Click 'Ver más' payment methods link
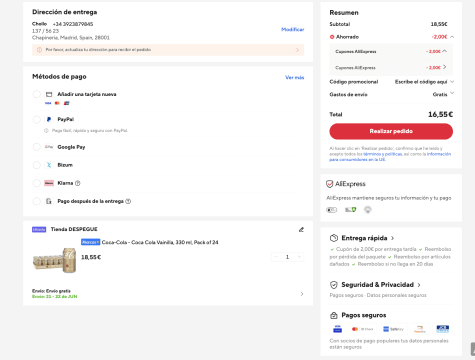The height and width of the screenshot is (360, 475). (295, 78)
